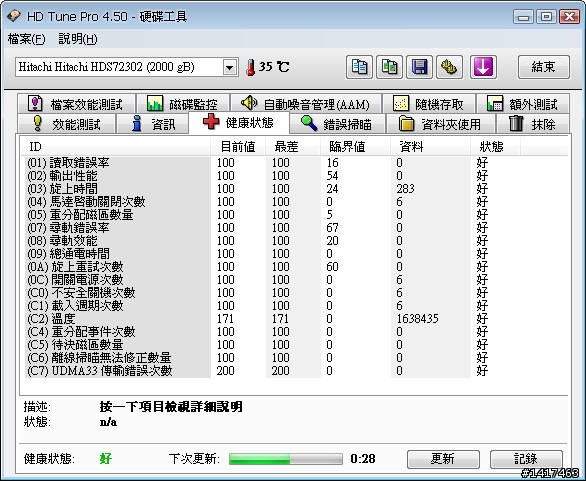Screen dimensions: 586x481
Task: Open the 檔案(F) menu
Action: [27, 39]
